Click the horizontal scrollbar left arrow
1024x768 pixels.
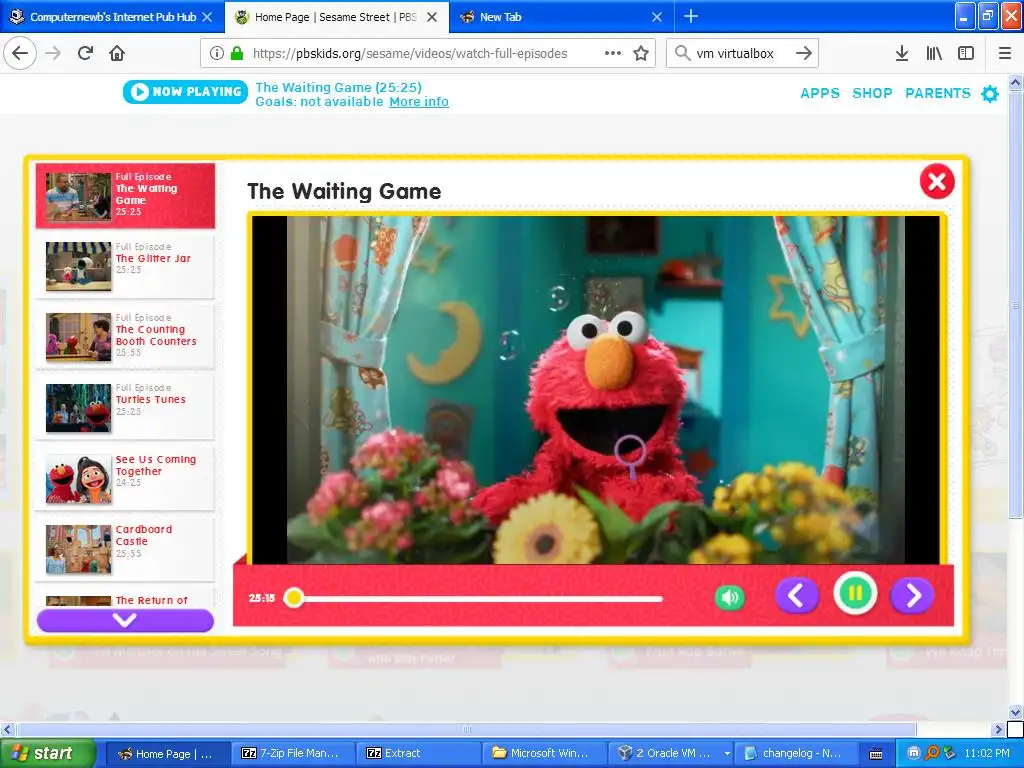[x=7, y=729]
